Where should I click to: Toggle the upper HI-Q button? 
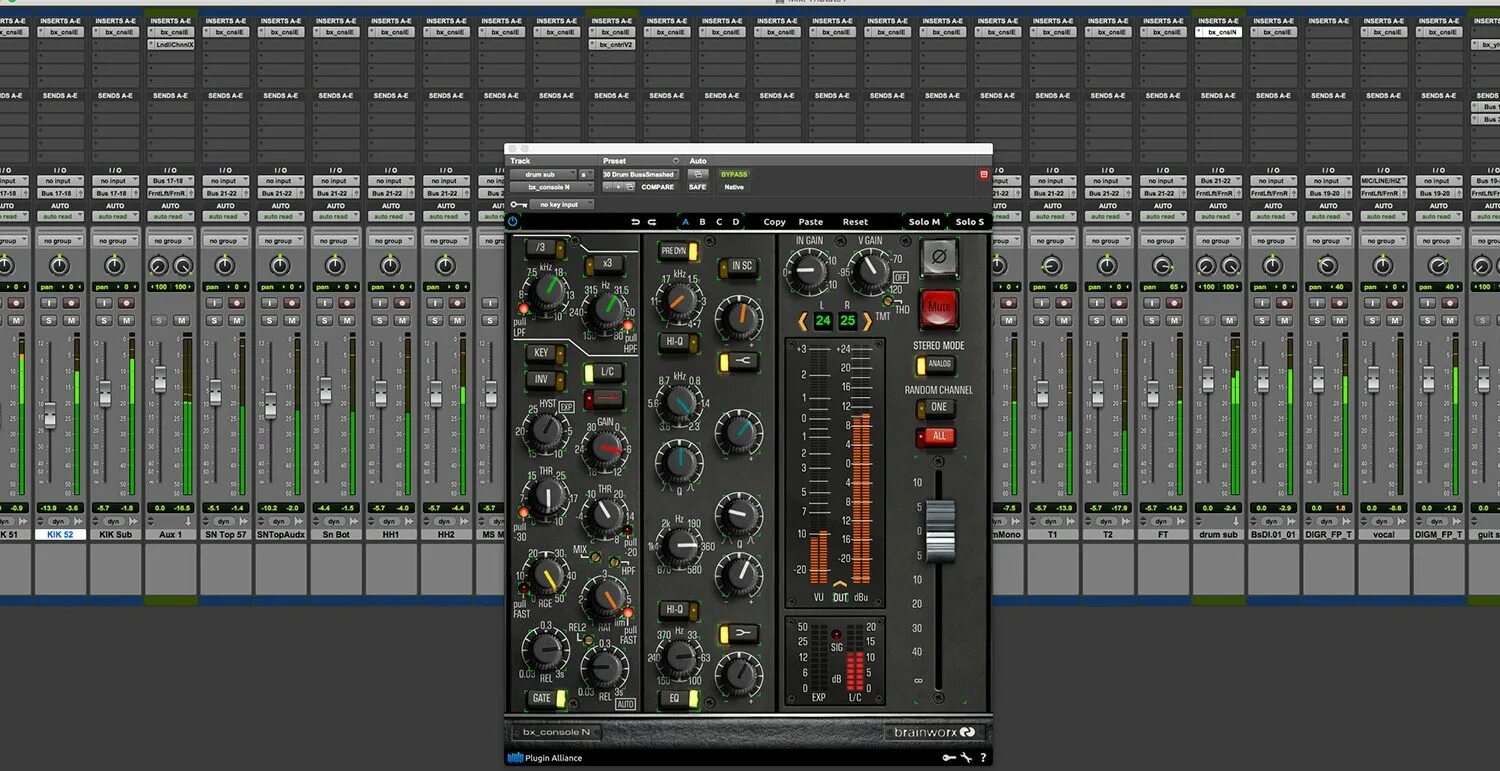point(678,342)
